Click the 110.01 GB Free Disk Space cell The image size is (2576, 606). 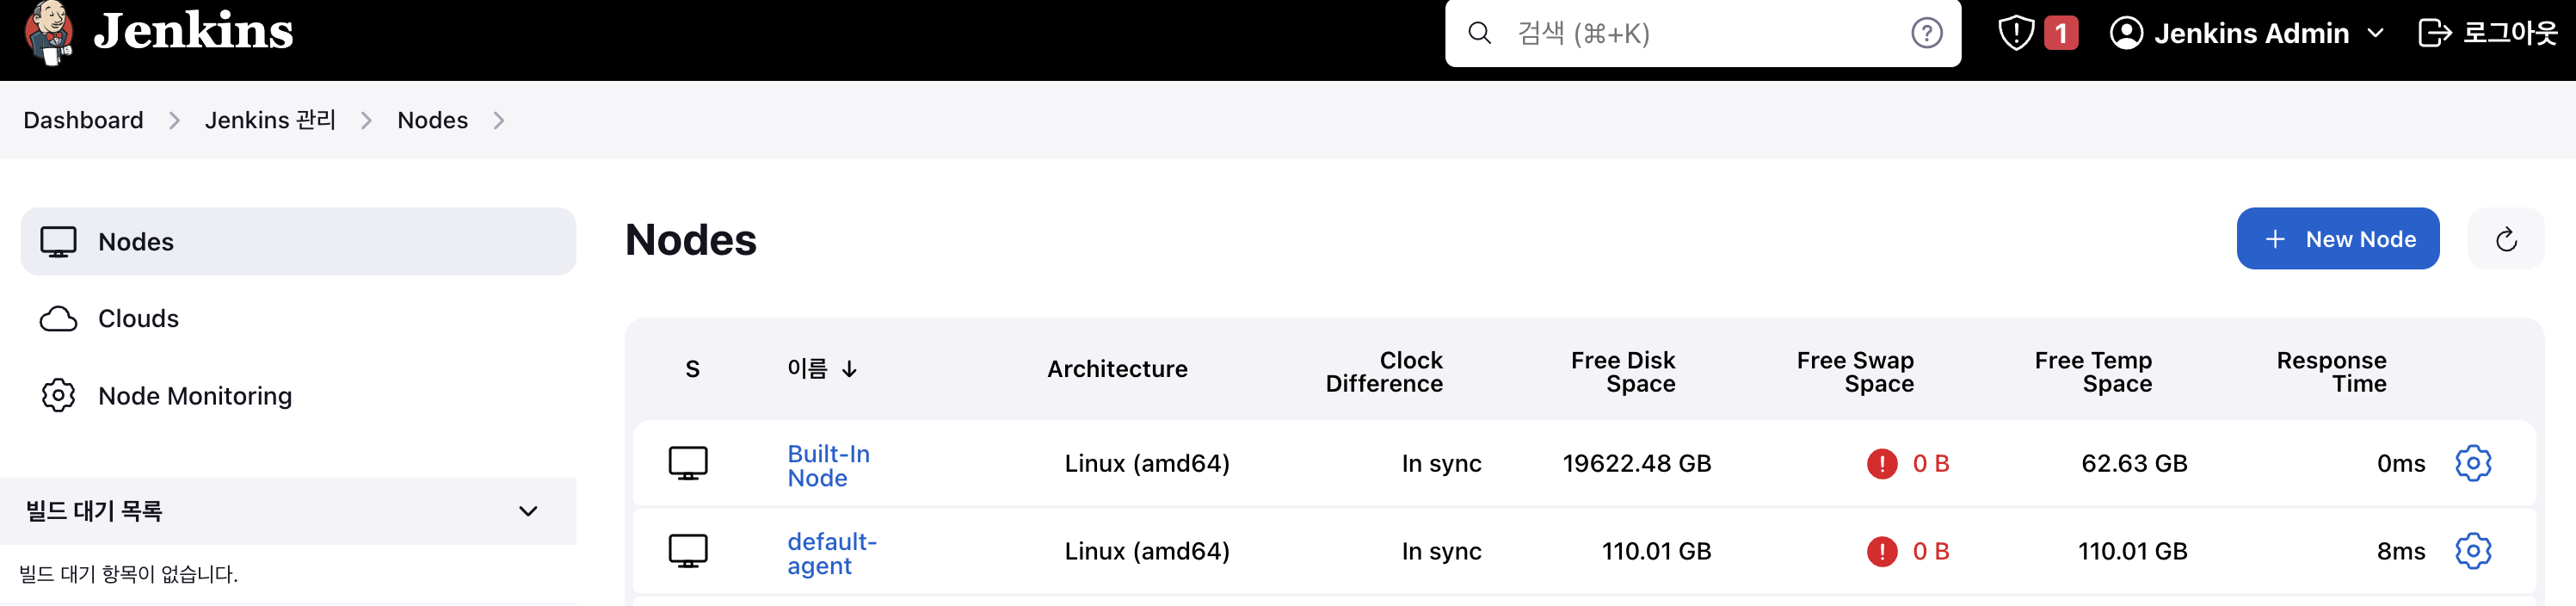(1656, 551)
